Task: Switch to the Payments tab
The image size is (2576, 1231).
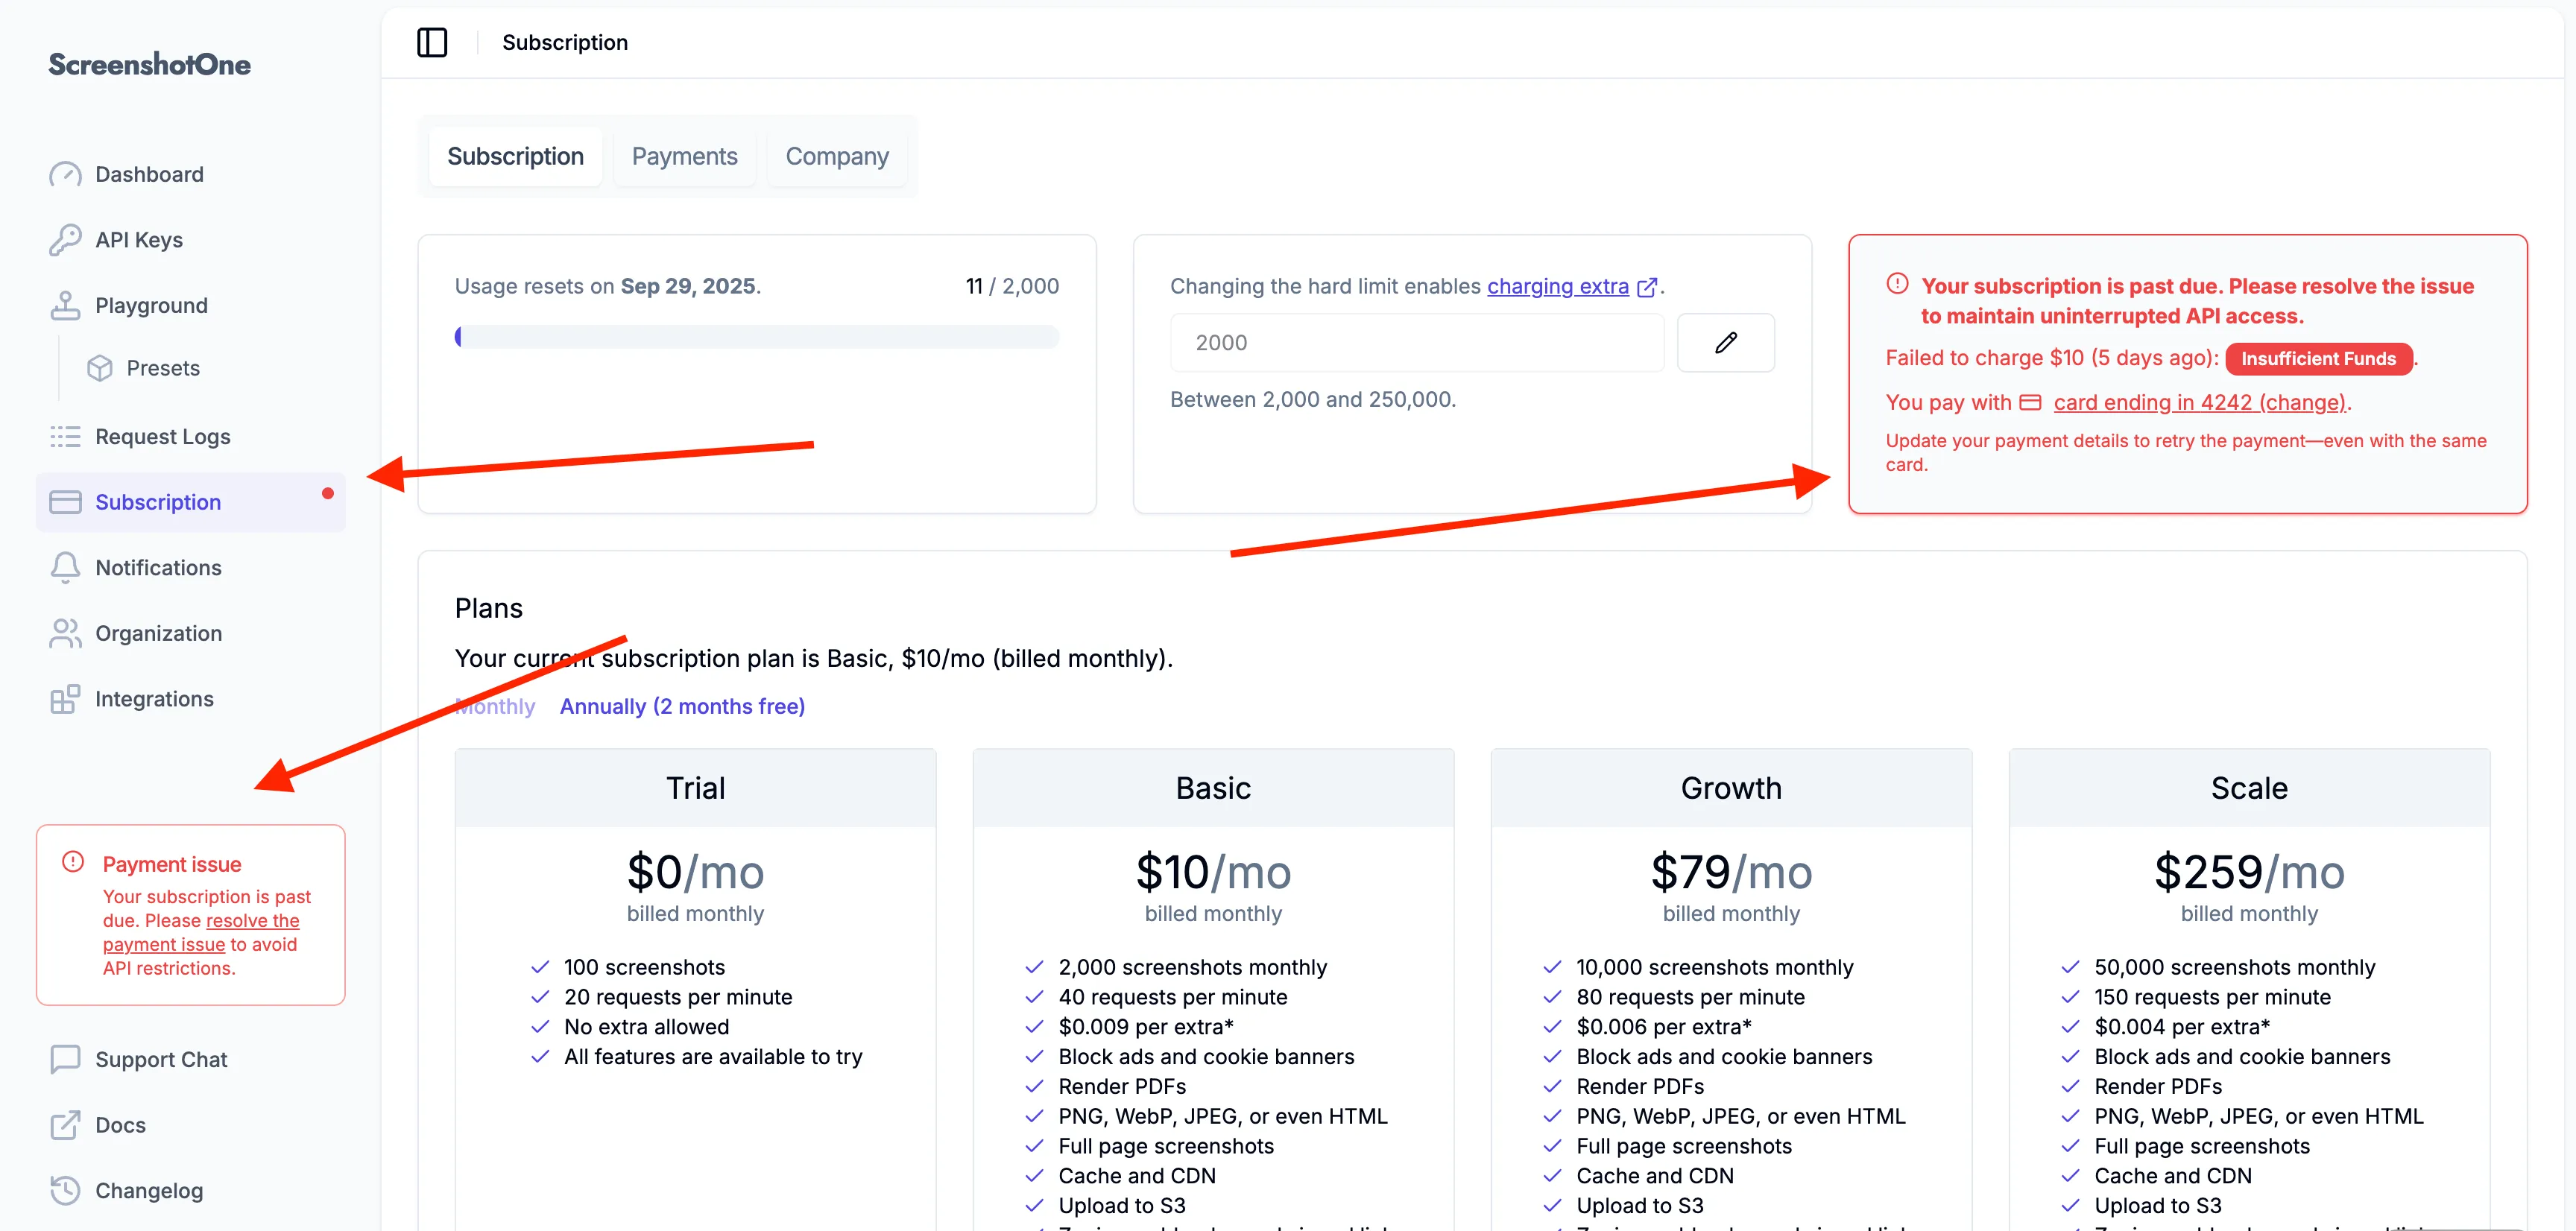Action: 684,156
